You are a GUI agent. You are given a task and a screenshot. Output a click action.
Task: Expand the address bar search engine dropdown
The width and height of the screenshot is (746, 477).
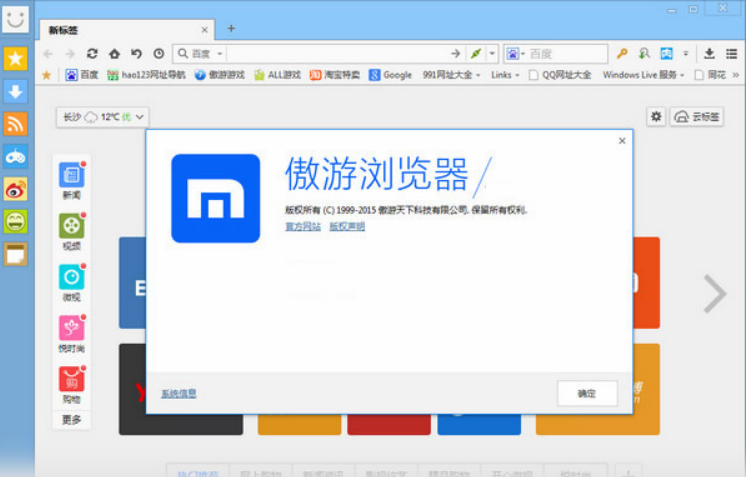pos(220,54)
